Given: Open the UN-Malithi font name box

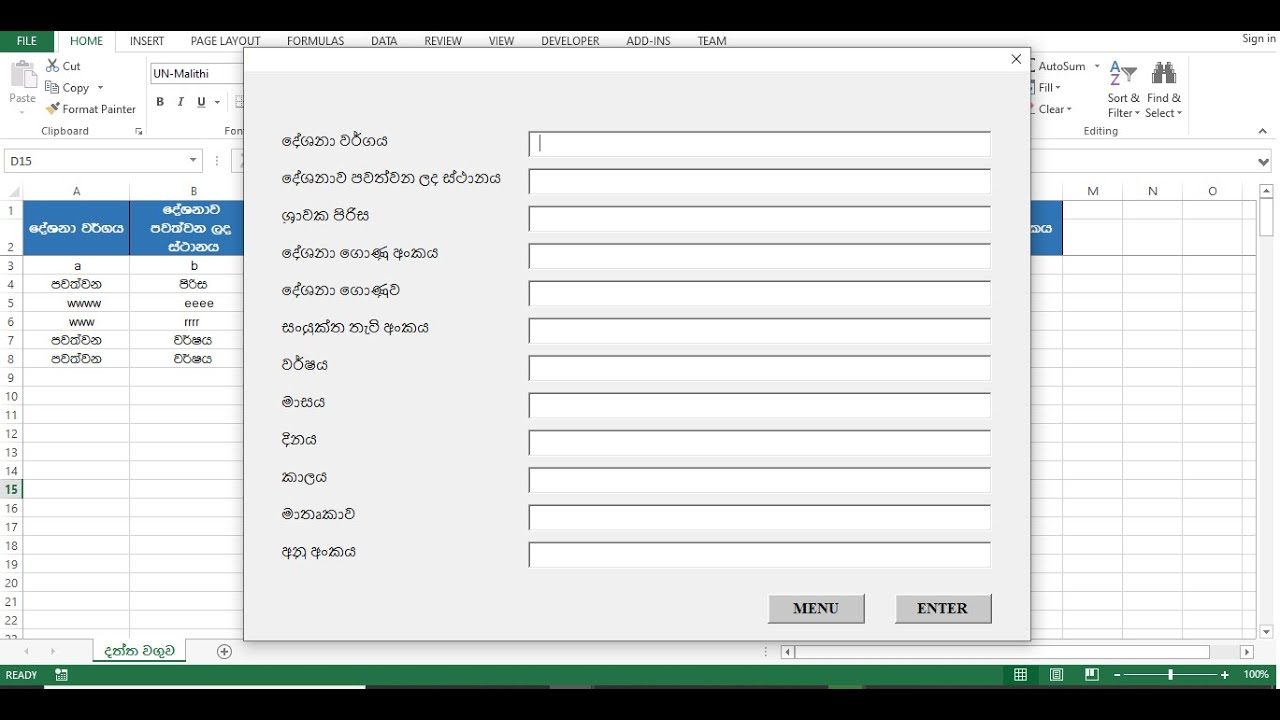Looking at the screenshot, I should [x=197, y=74].
